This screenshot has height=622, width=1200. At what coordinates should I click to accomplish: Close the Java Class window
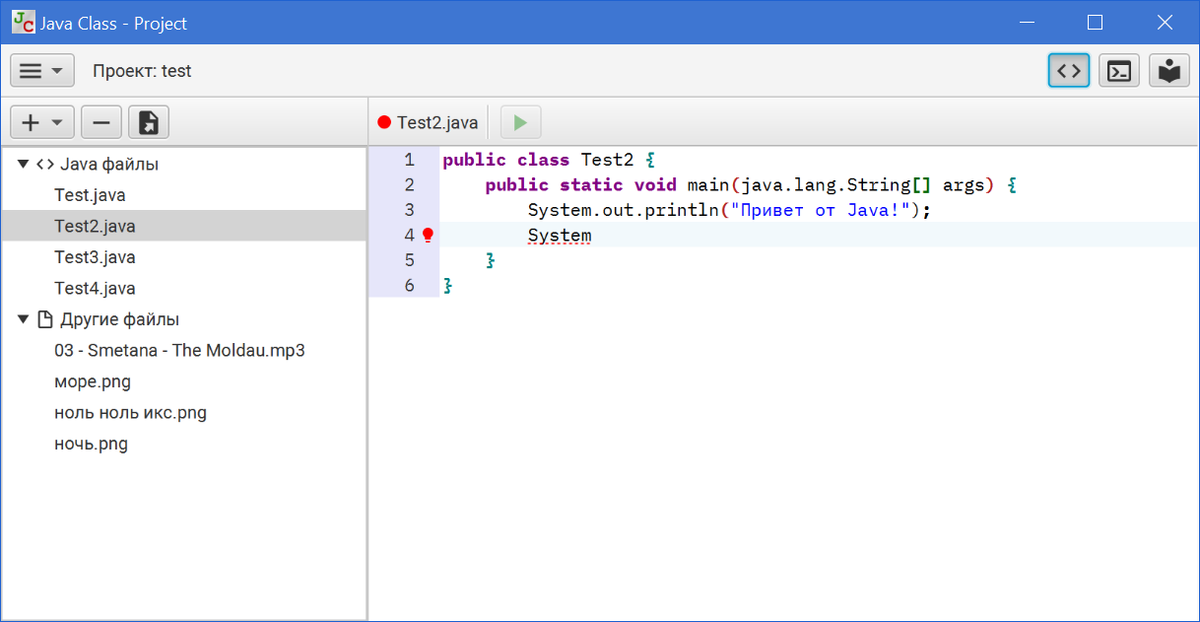1164,22
